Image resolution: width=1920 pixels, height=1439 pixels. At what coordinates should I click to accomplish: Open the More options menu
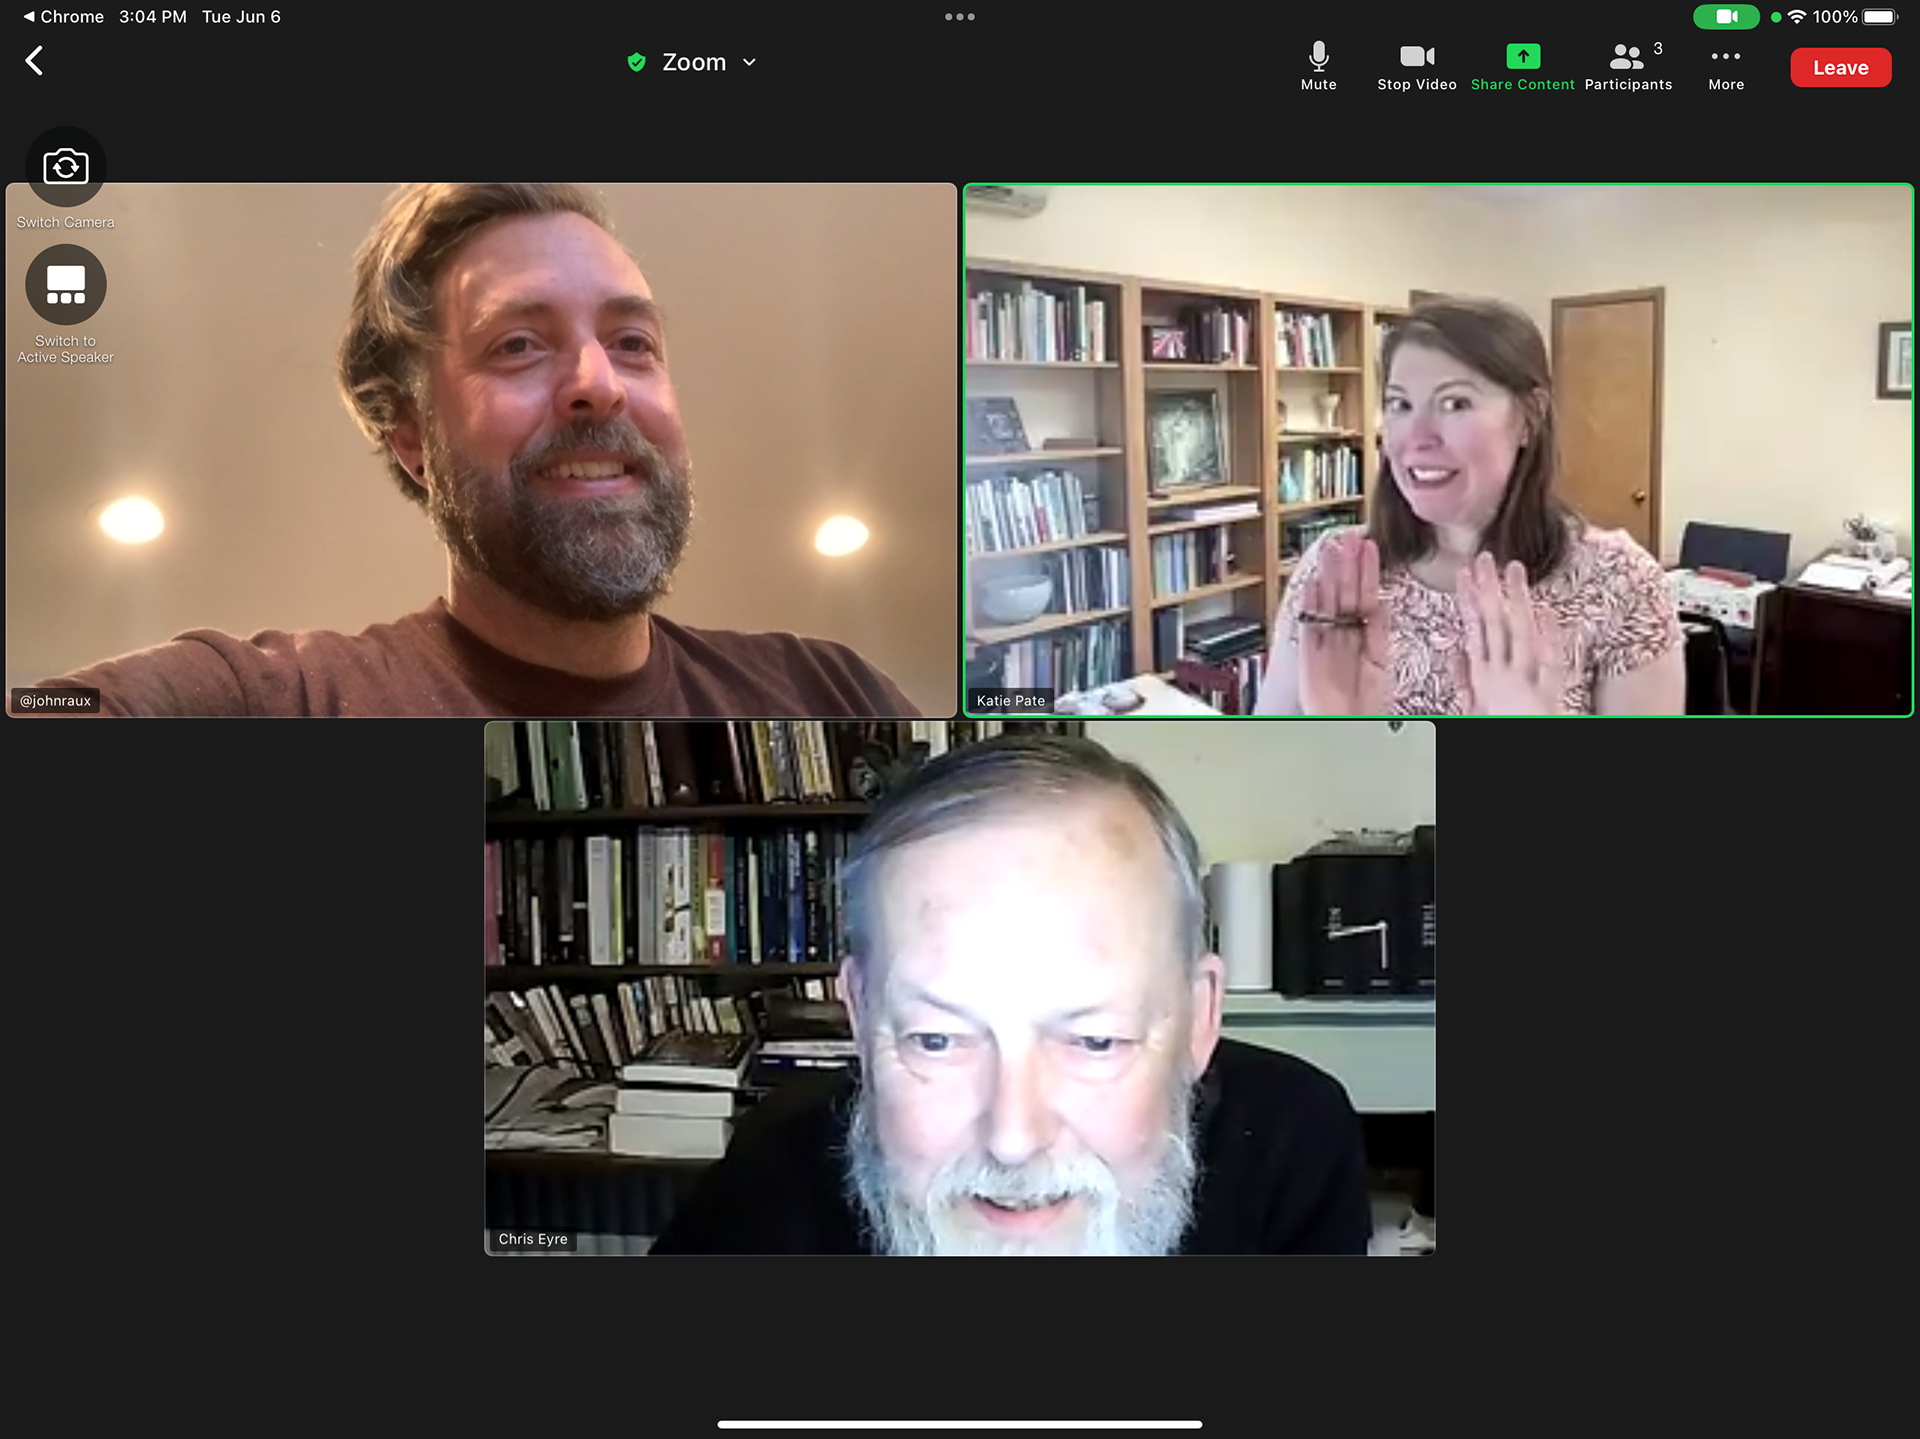click(x=1725, y=65)
